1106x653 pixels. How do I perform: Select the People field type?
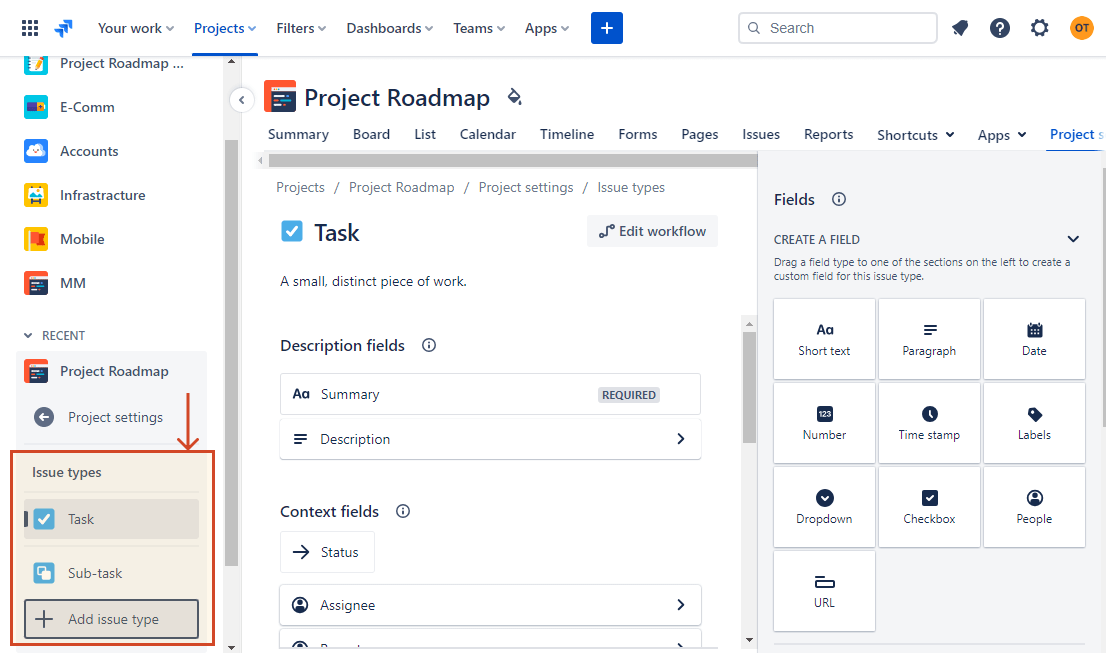coord(1034,506)
